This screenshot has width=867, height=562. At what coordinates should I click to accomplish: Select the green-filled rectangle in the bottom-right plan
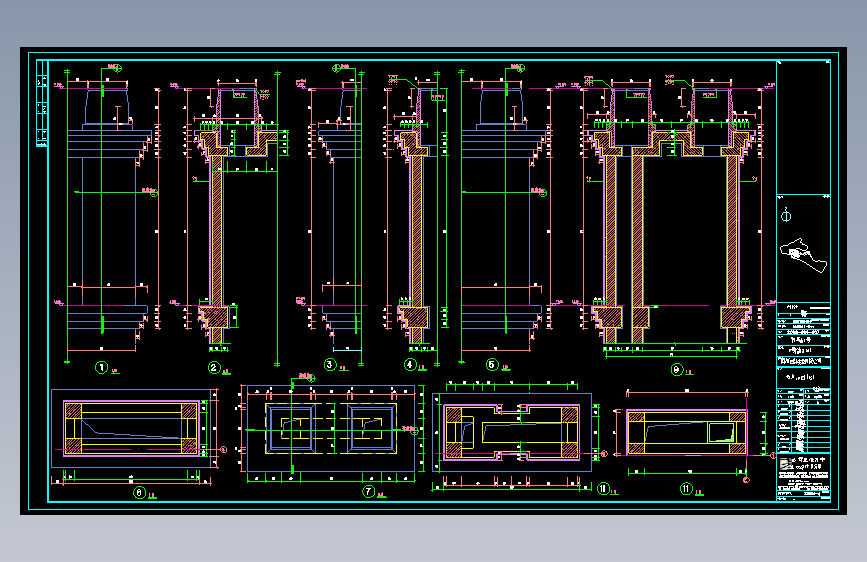[721, 432]
